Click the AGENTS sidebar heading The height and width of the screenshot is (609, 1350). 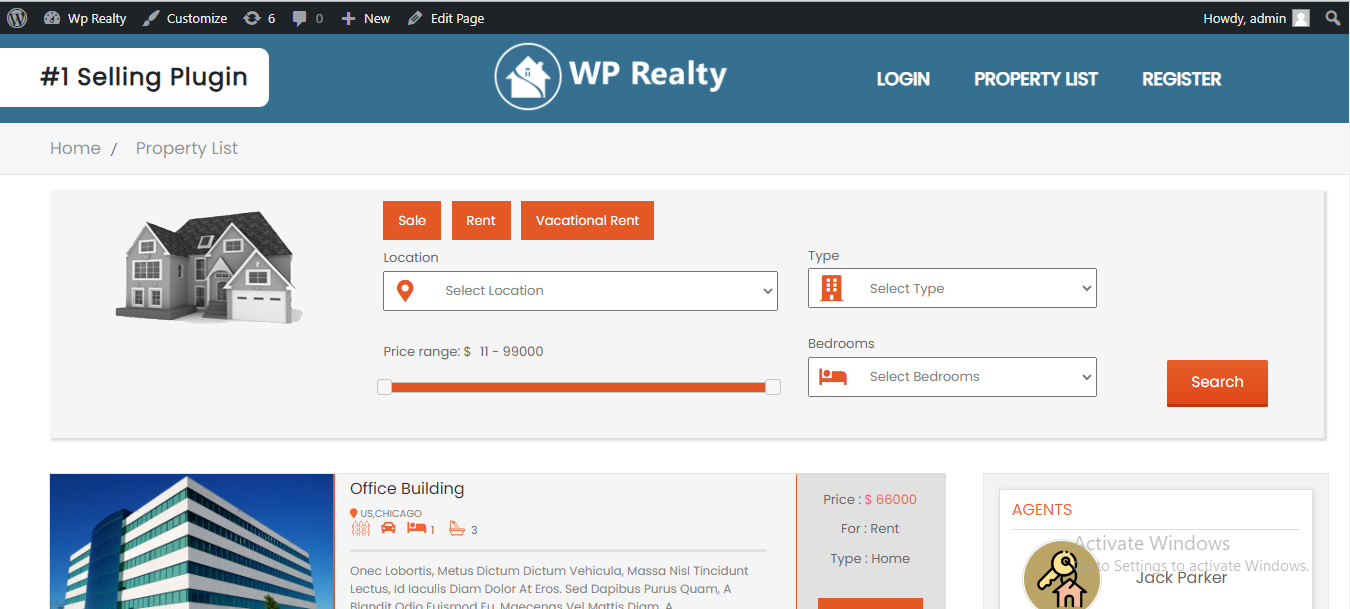click(1042, 510)
